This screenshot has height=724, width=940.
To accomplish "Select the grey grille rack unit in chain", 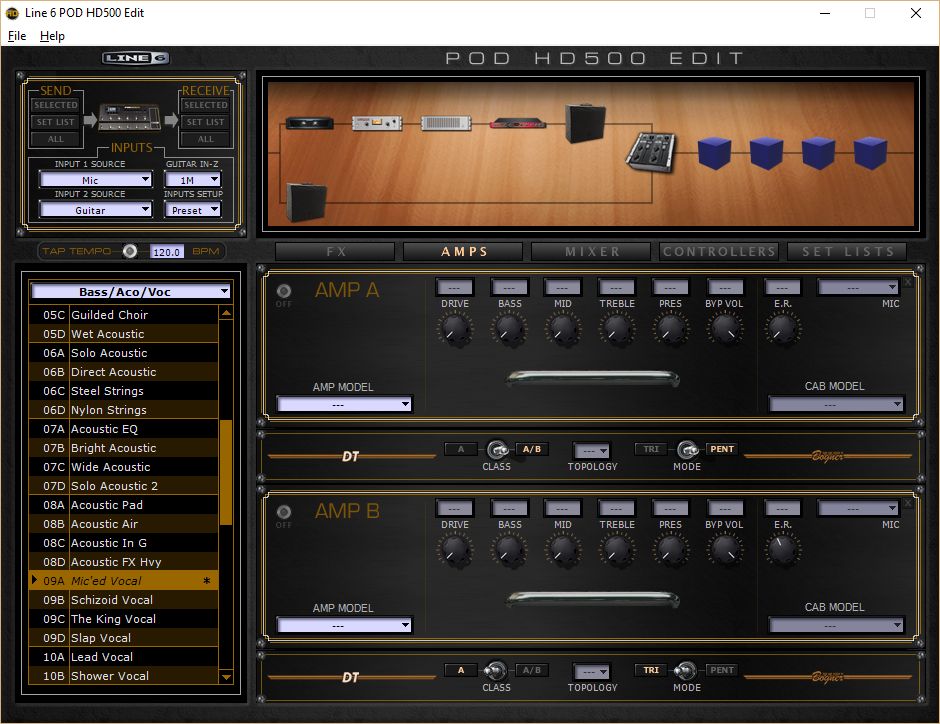I will pyautogui.click(x=446, y=123).
